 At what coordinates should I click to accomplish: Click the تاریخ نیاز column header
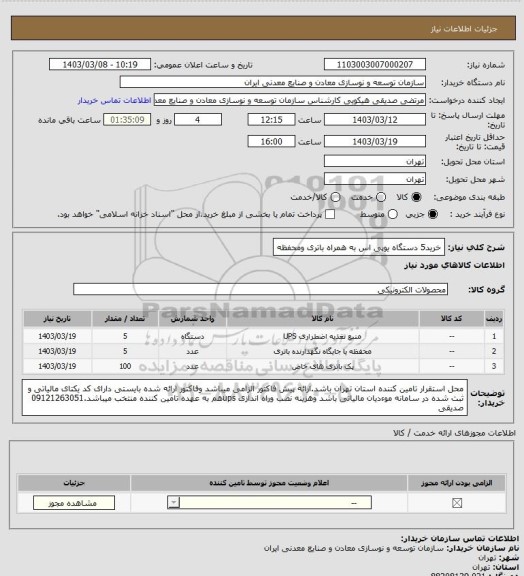click(57, 319)
